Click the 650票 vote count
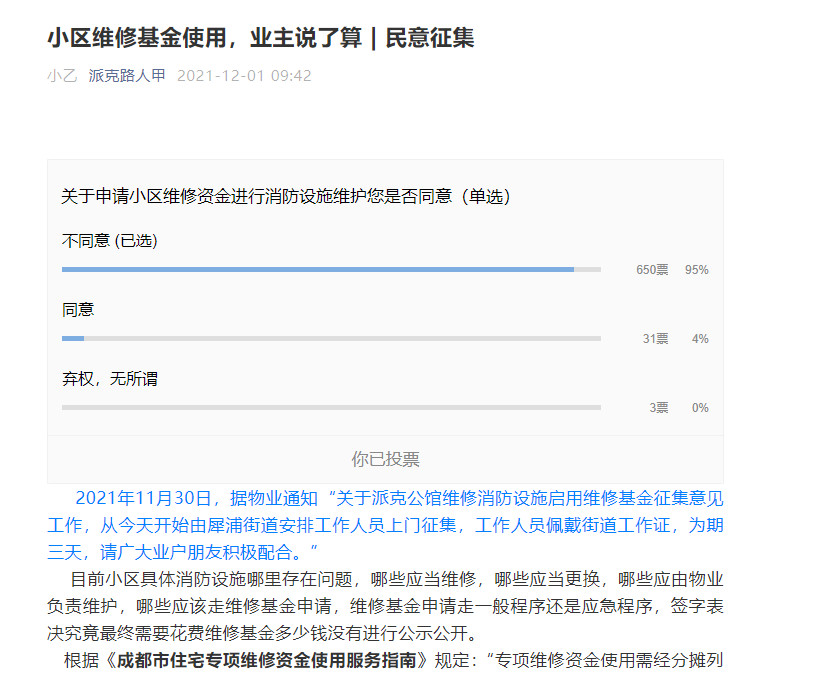Screen dimensions: 831x673 (x=652, y=270)
